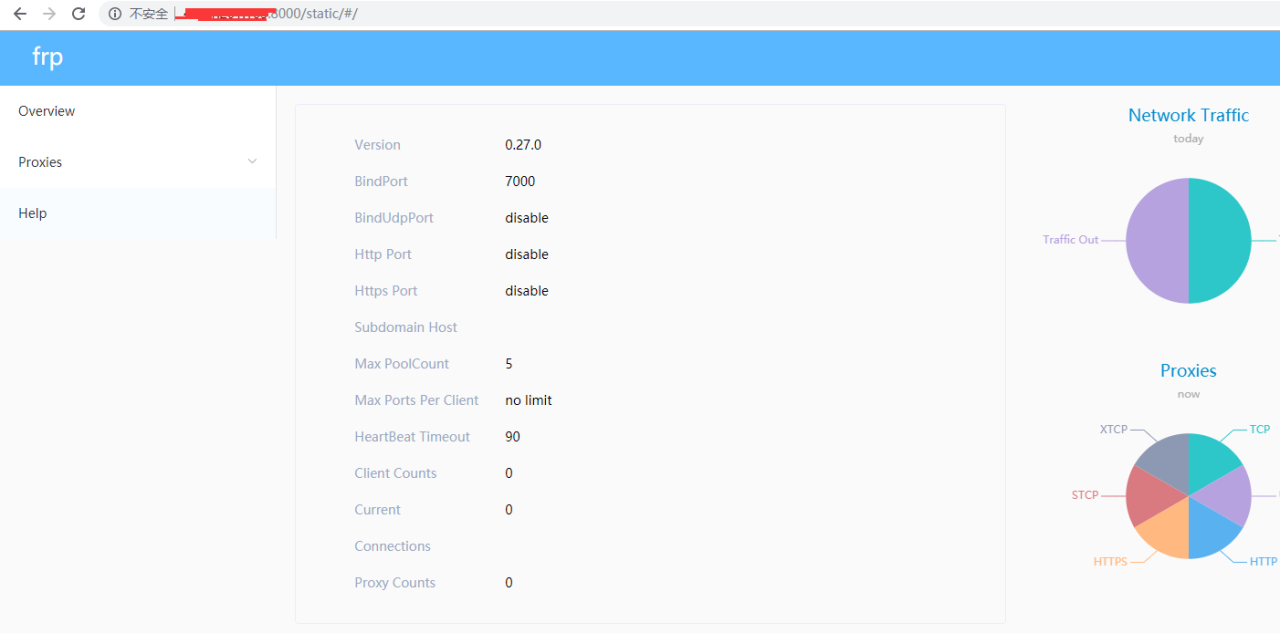Screen dimensions: 1280x633
Task: Click the HTTP chart label
Action: pos(1263,562)
